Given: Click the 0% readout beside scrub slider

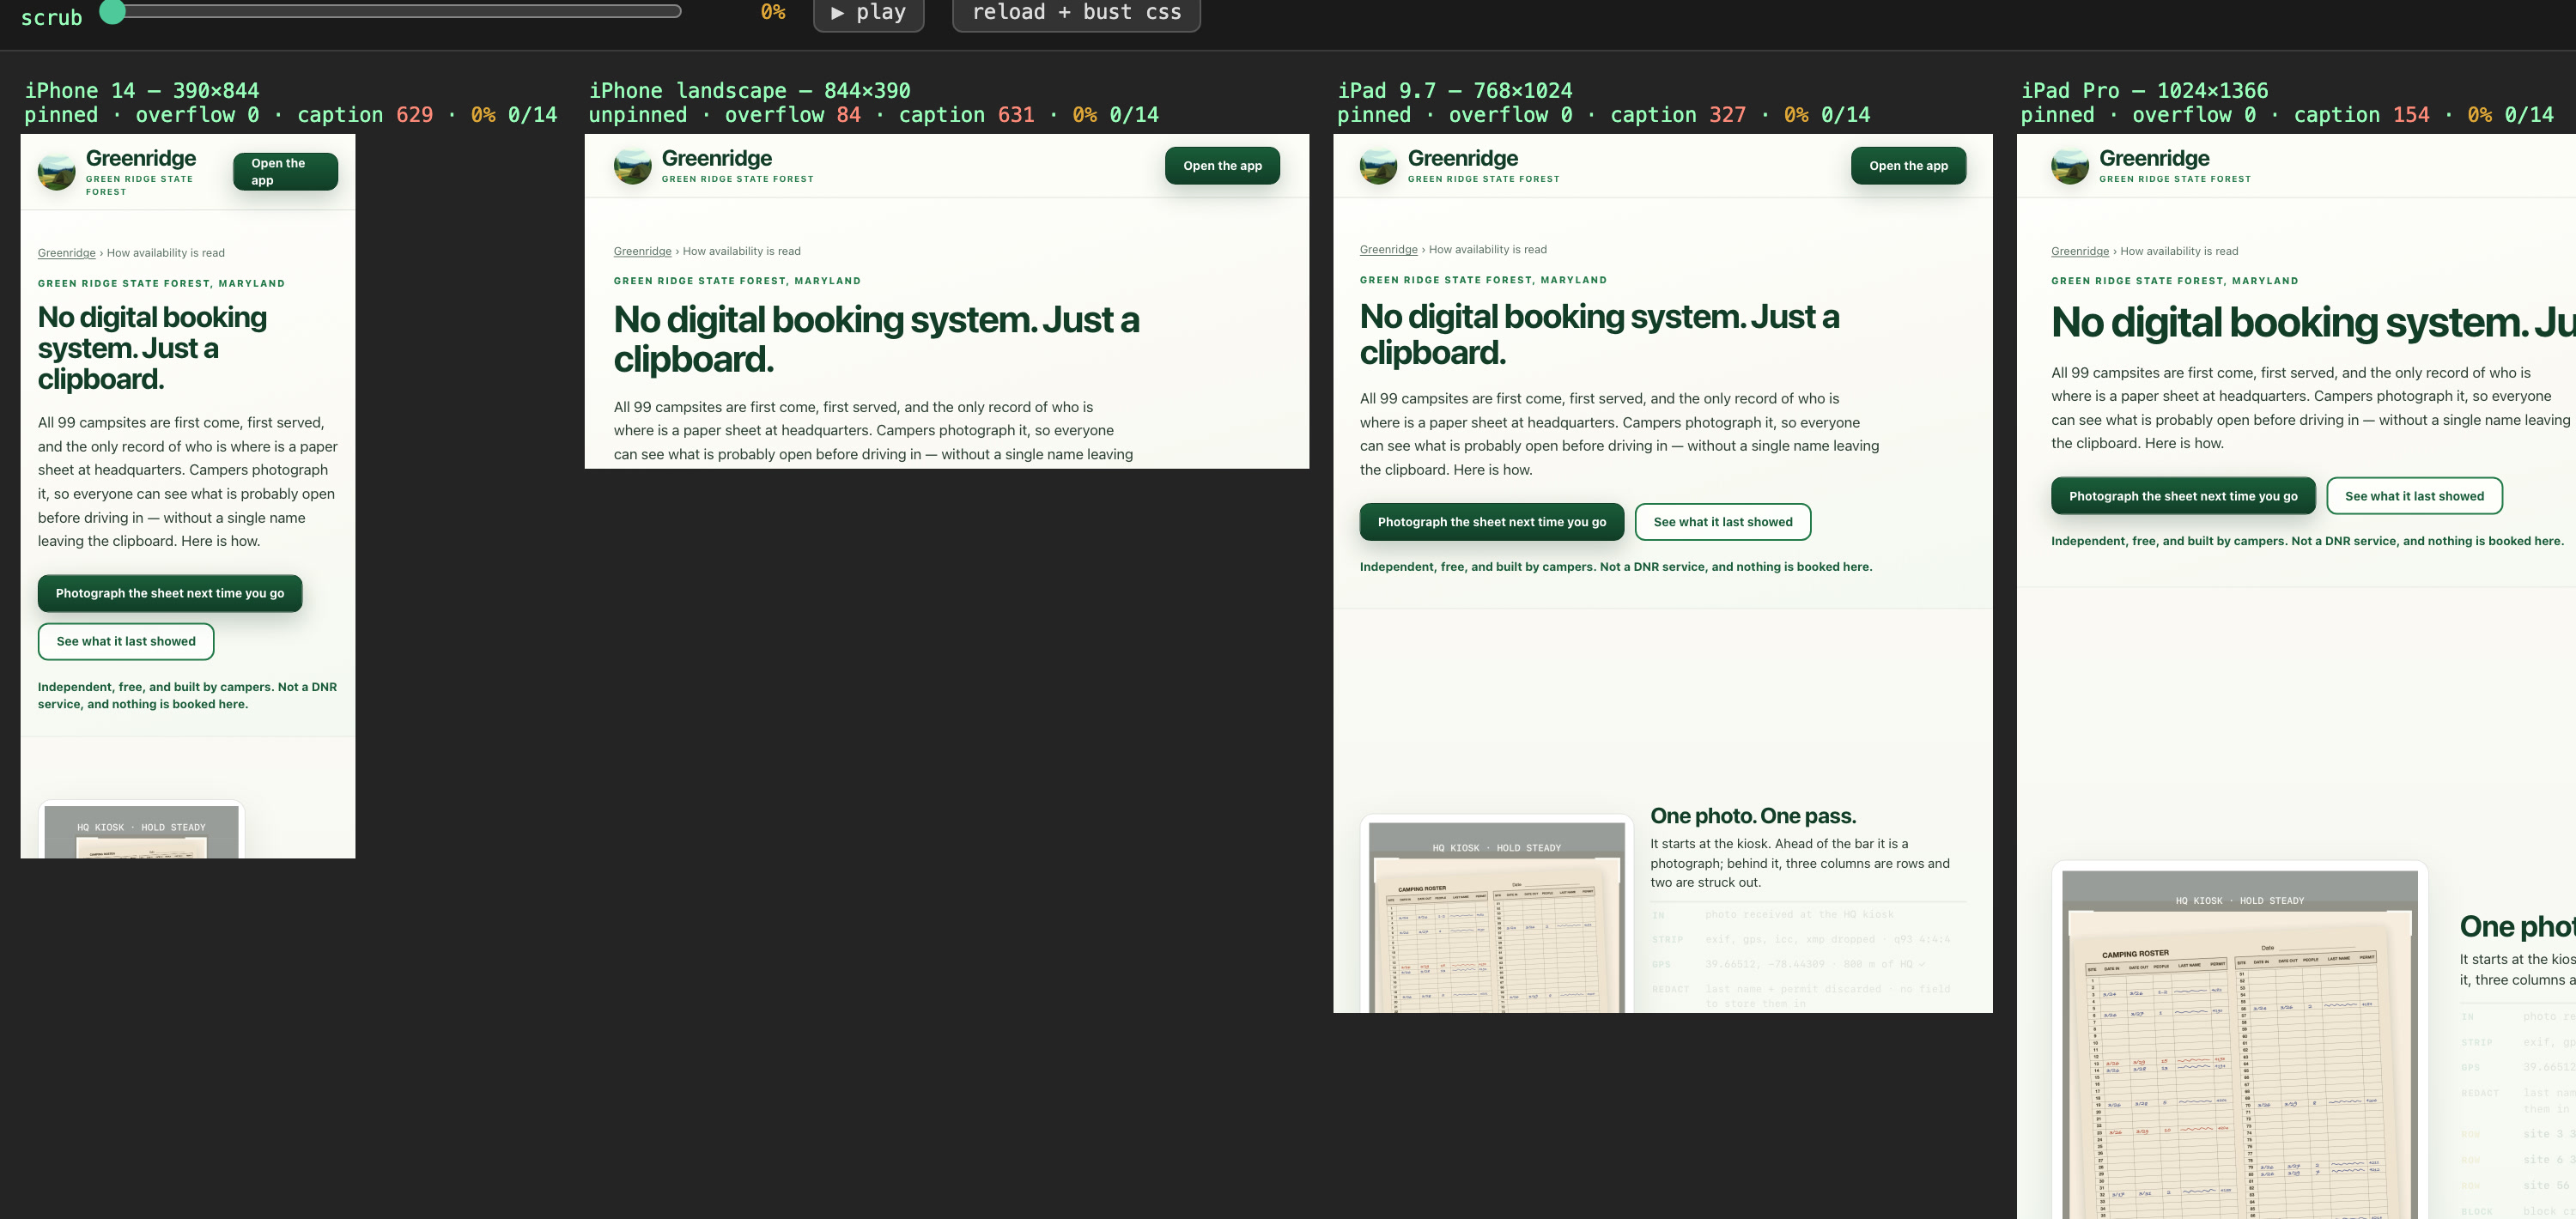Looking at the screenshot, I should pyautogui.click(x=773, y=12).
